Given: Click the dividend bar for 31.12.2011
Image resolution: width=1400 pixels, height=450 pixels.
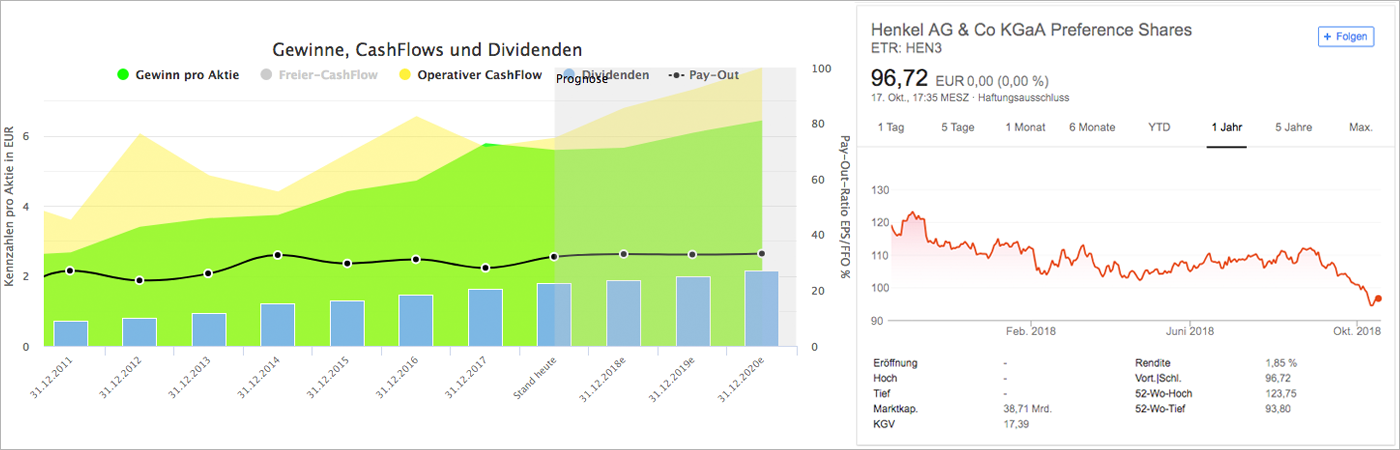Looking at the screenshot, I should (71, 334).
